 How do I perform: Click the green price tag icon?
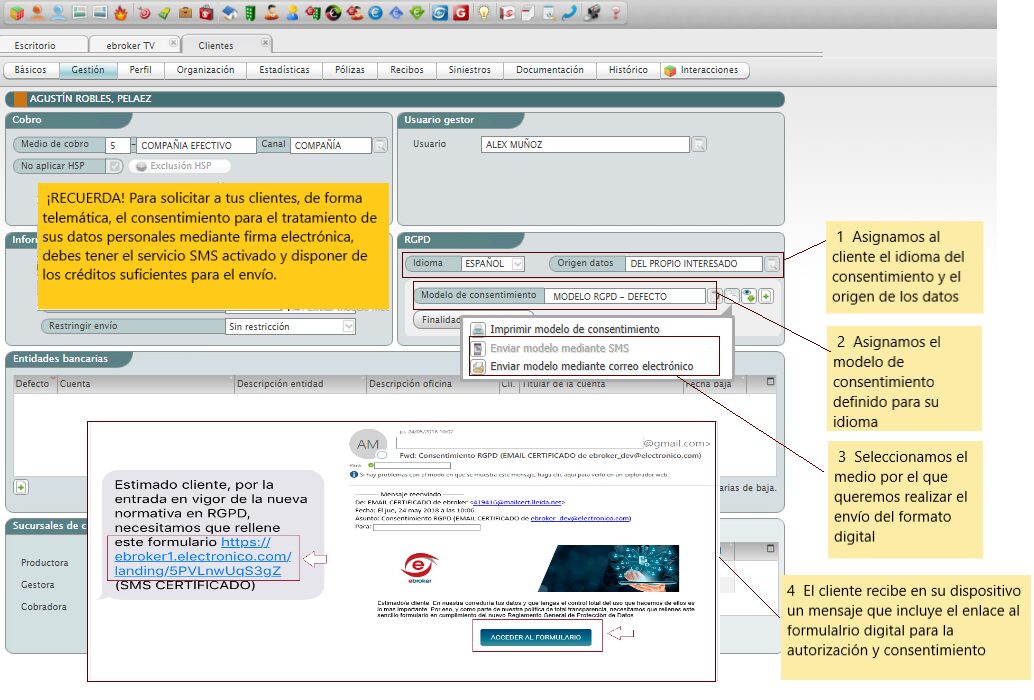pos(165,13)
